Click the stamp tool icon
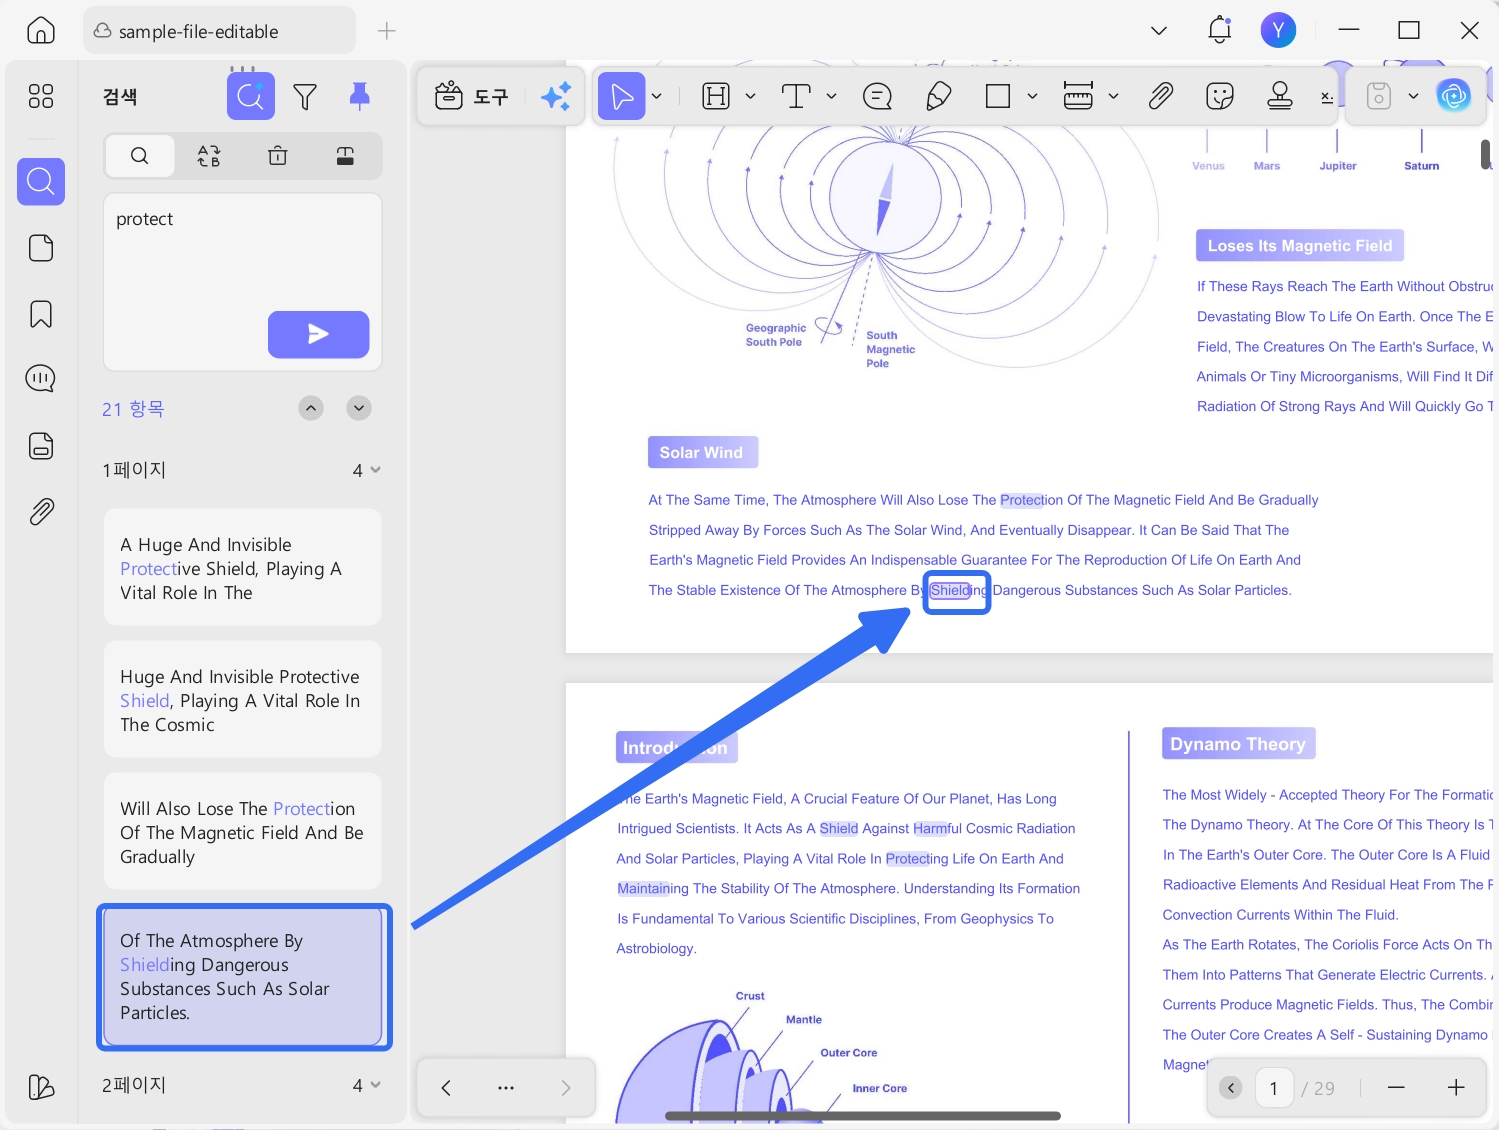The image size is (1499, 1130). click(x=1280, y=96)
